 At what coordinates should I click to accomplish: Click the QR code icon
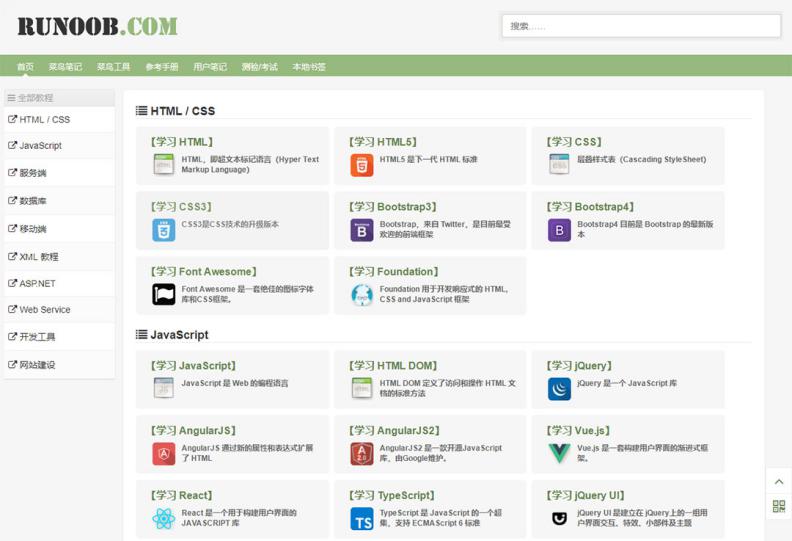click(x=779, y=506)
